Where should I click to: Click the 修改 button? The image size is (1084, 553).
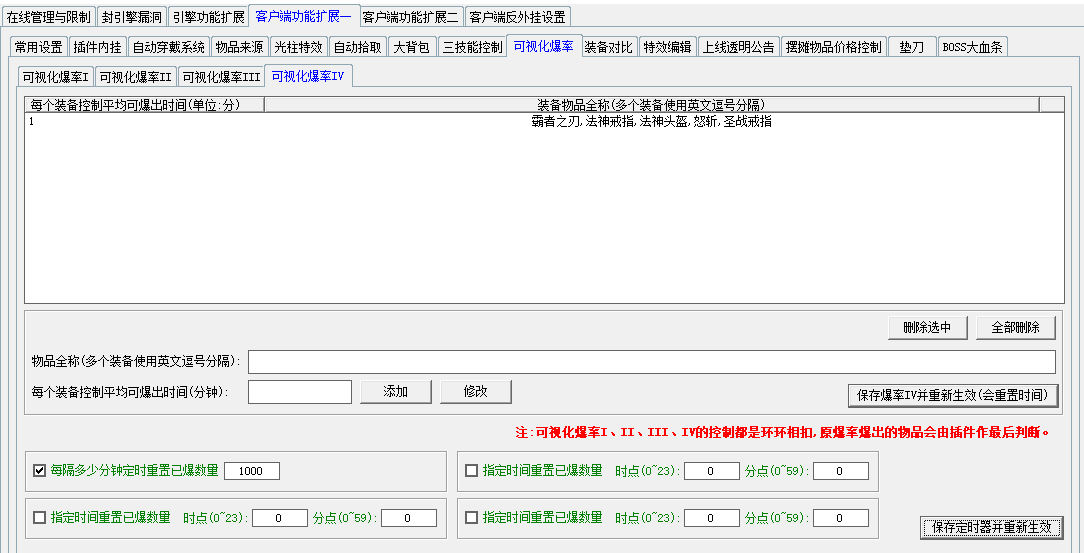476,391
